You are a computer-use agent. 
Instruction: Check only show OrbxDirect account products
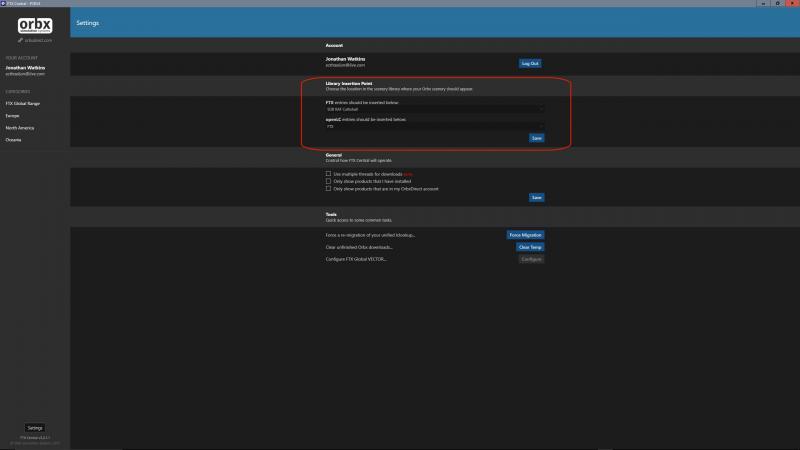tap(328, 189)
